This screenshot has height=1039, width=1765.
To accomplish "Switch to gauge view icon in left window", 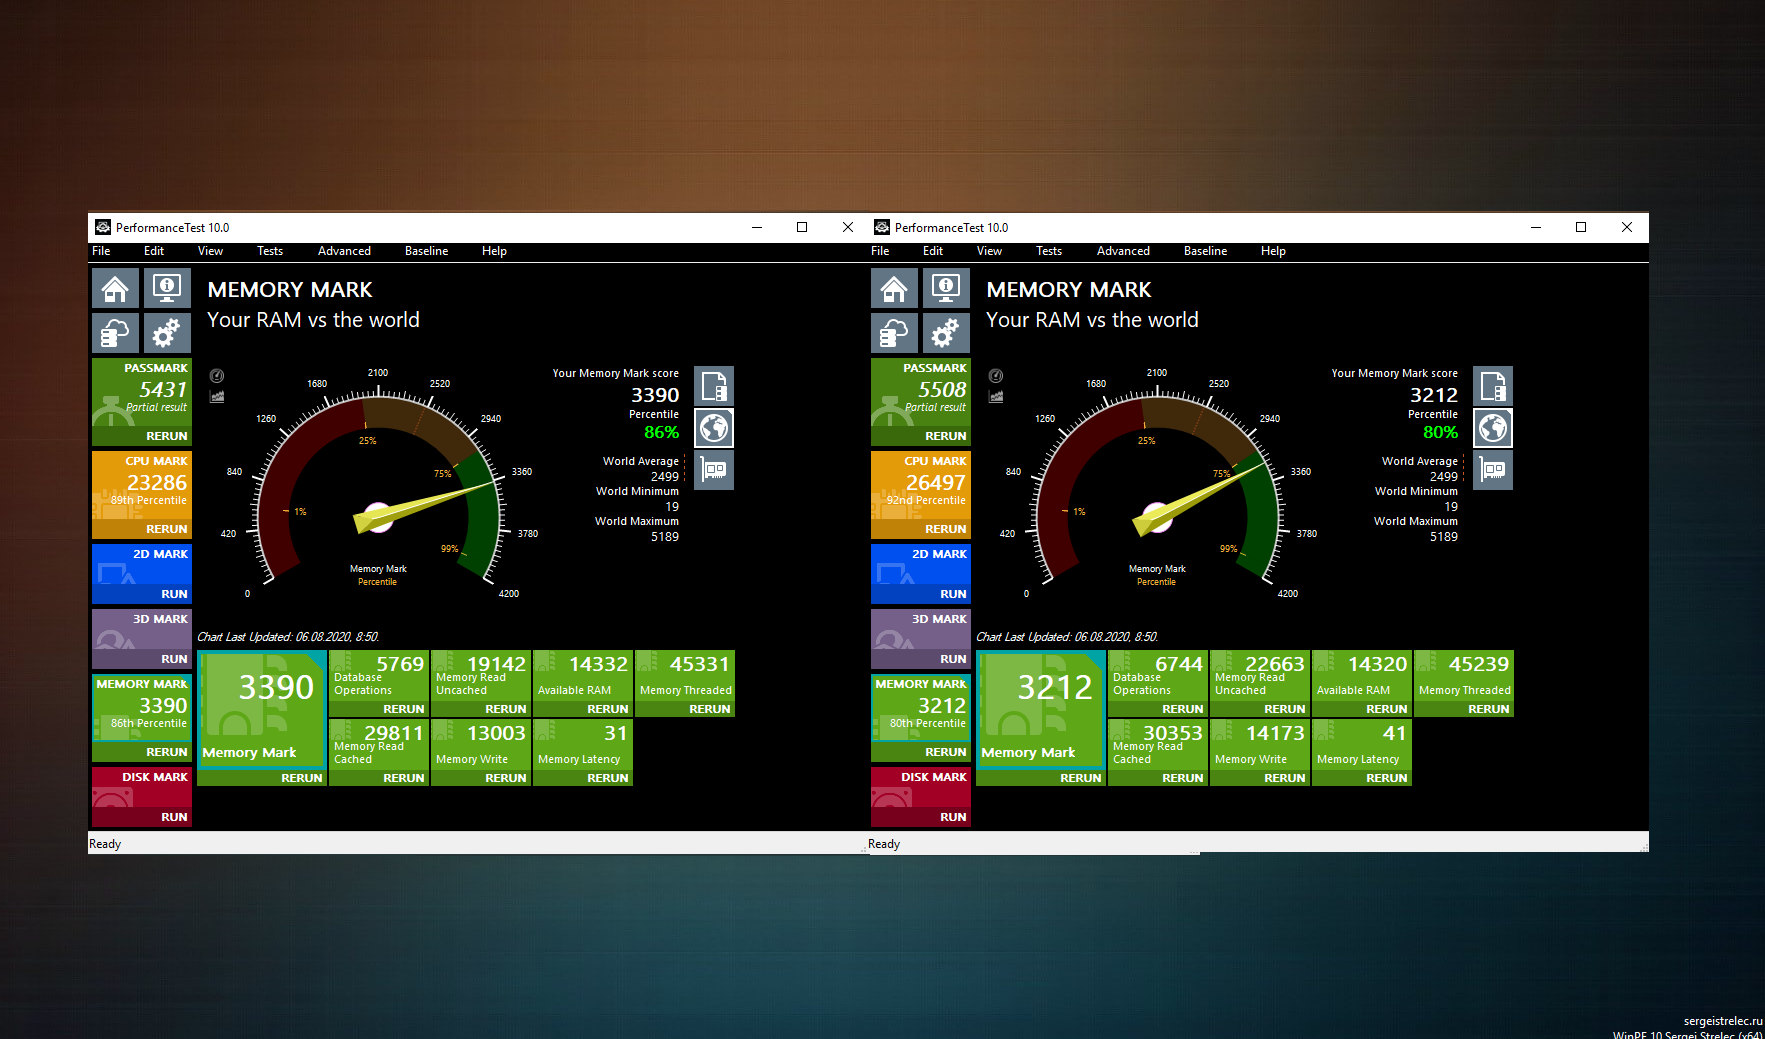I will click(217, 376).
